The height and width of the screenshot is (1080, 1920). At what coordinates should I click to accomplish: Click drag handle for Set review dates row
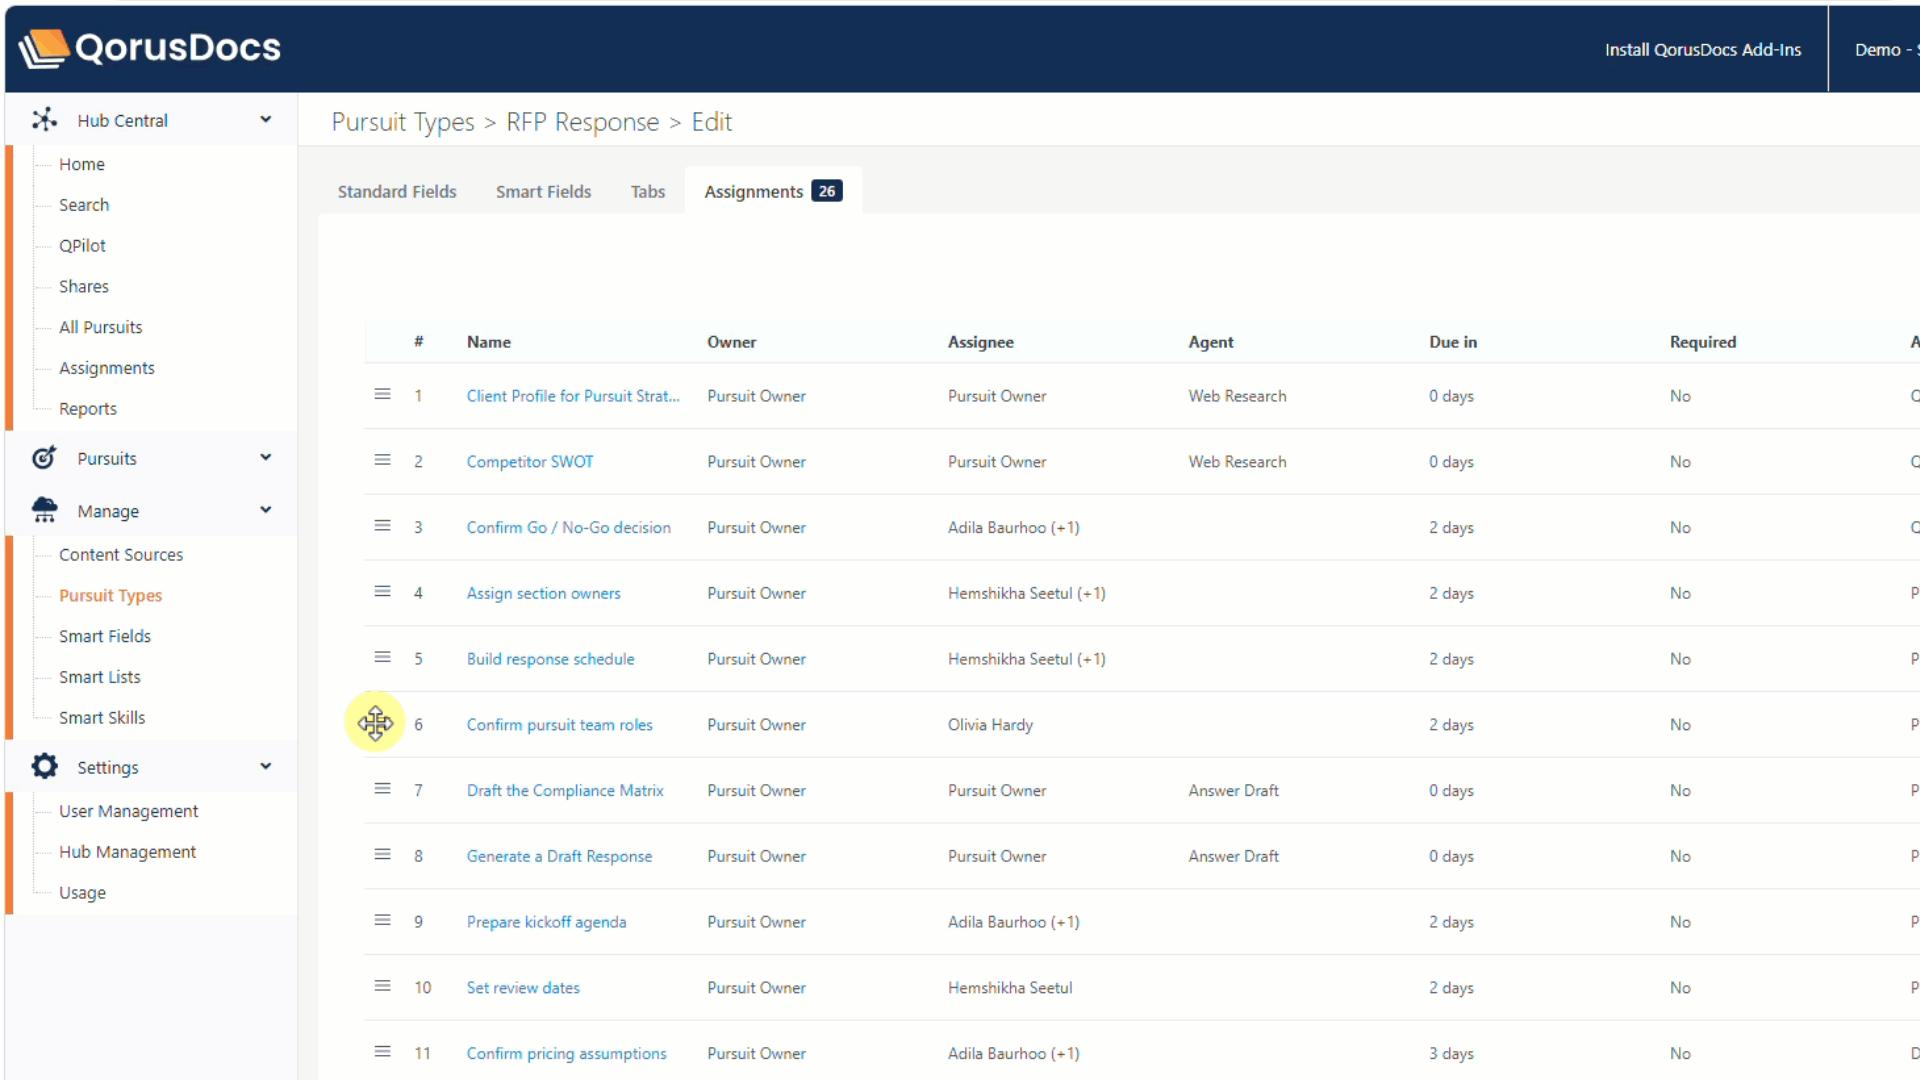382,987
